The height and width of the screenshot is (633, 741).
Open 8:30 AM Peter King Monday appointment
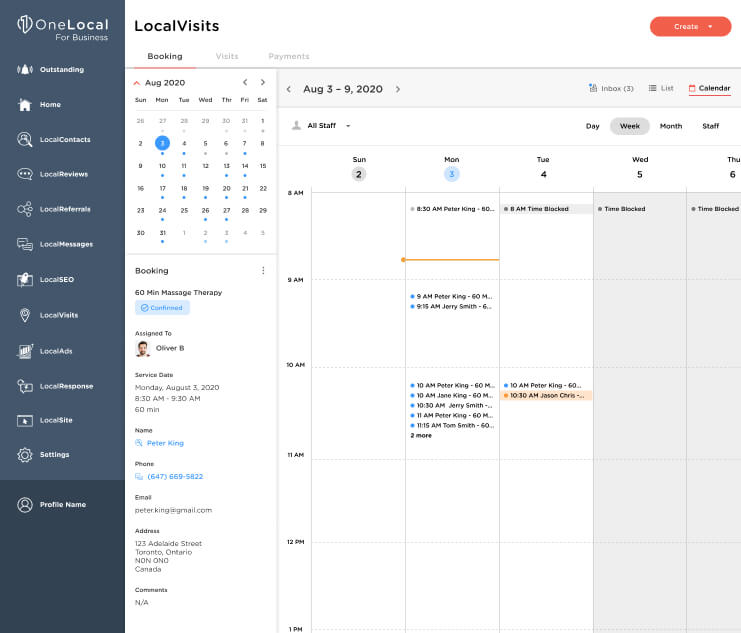(453, 209)
